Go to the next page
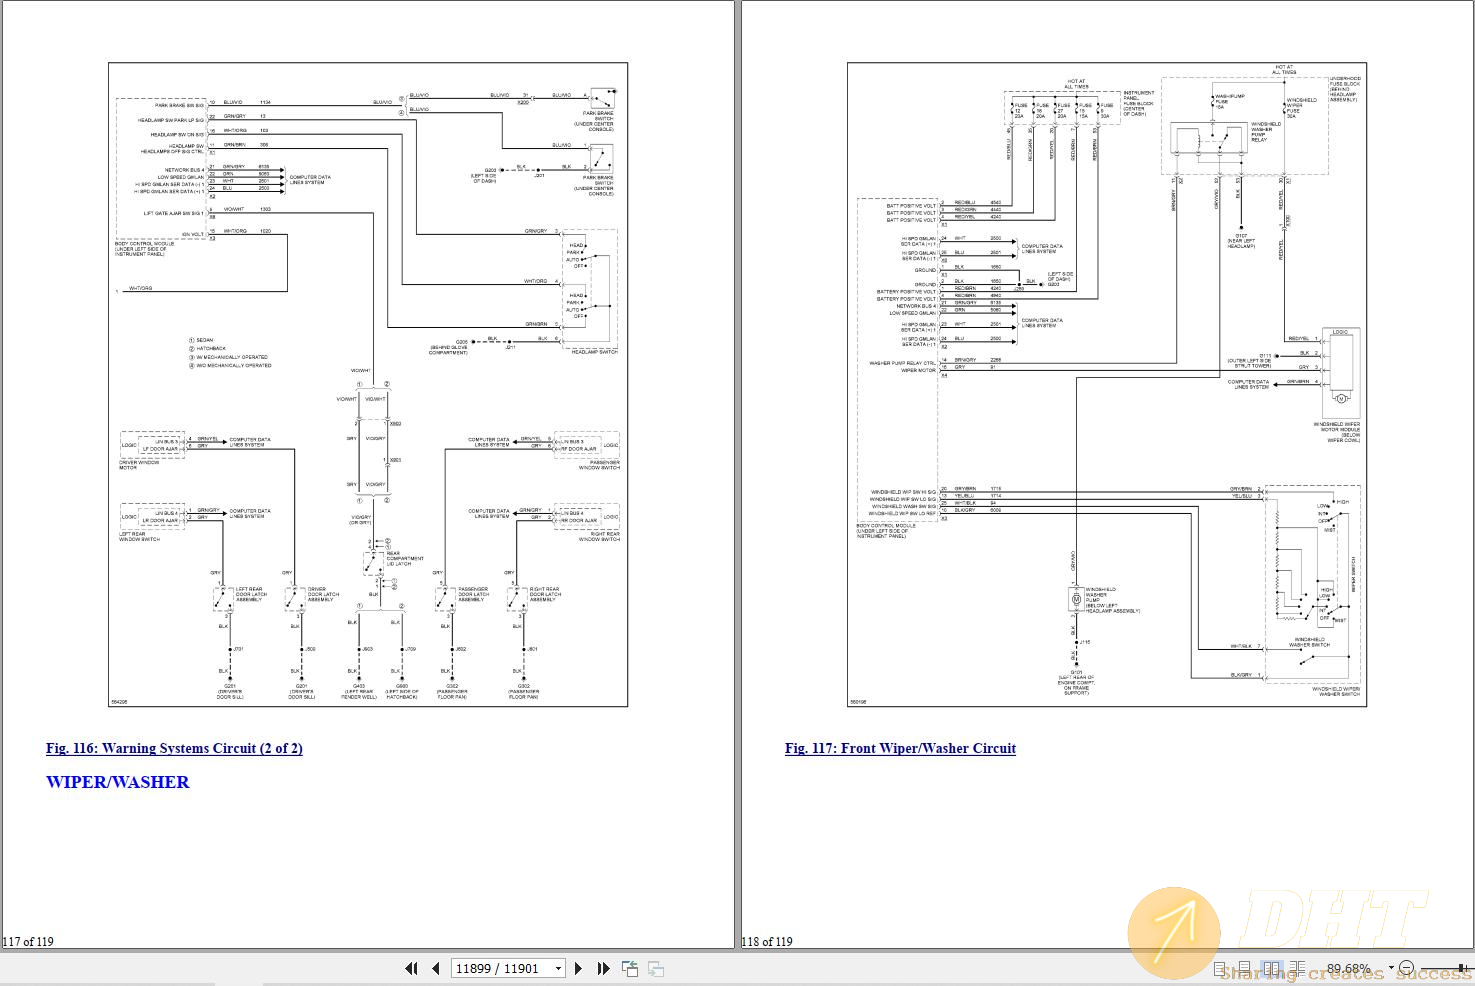 579,968
